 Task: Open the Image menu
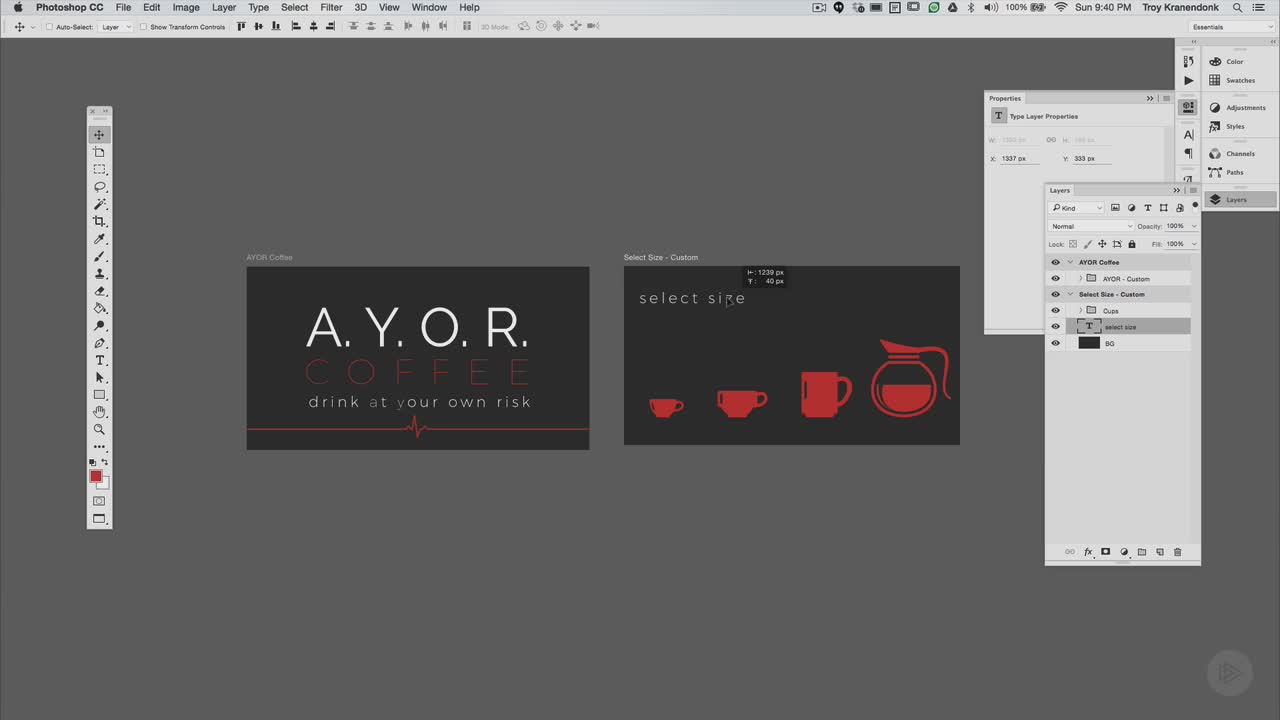(x=186, y=7)
